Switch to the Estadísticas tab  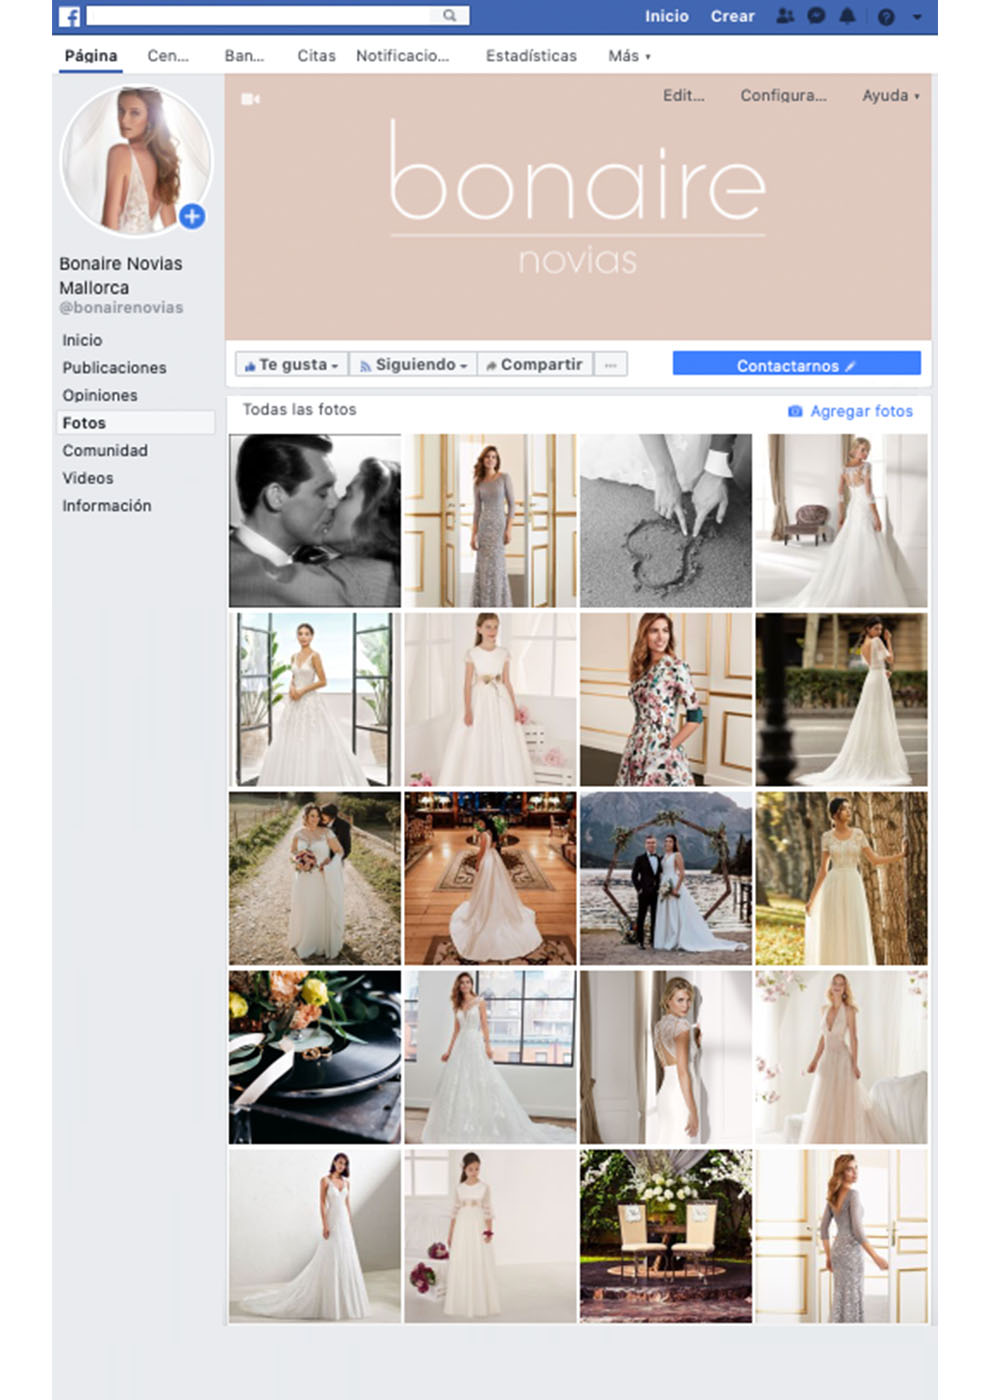click(x=531, y=56)
